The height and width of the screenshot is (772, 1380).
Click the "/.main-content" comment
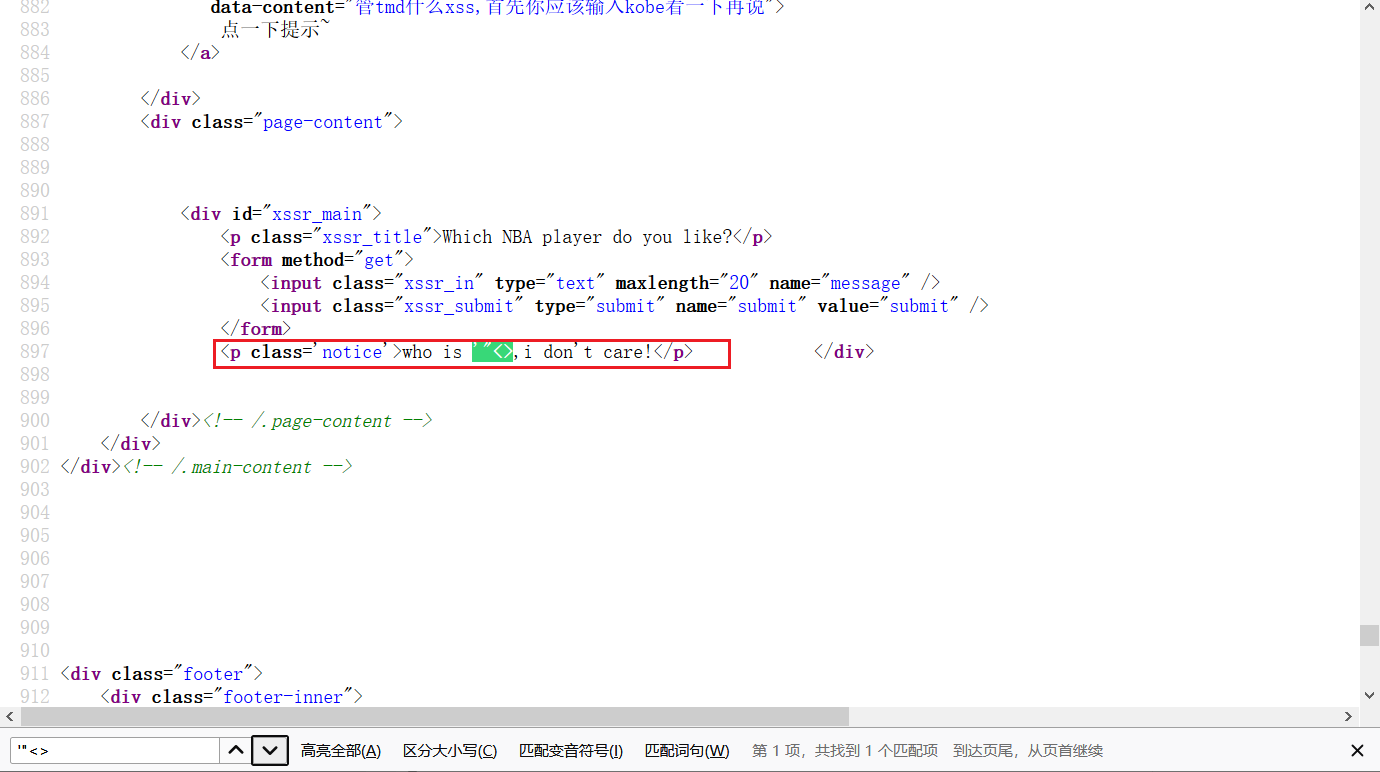tap(238, 467)
